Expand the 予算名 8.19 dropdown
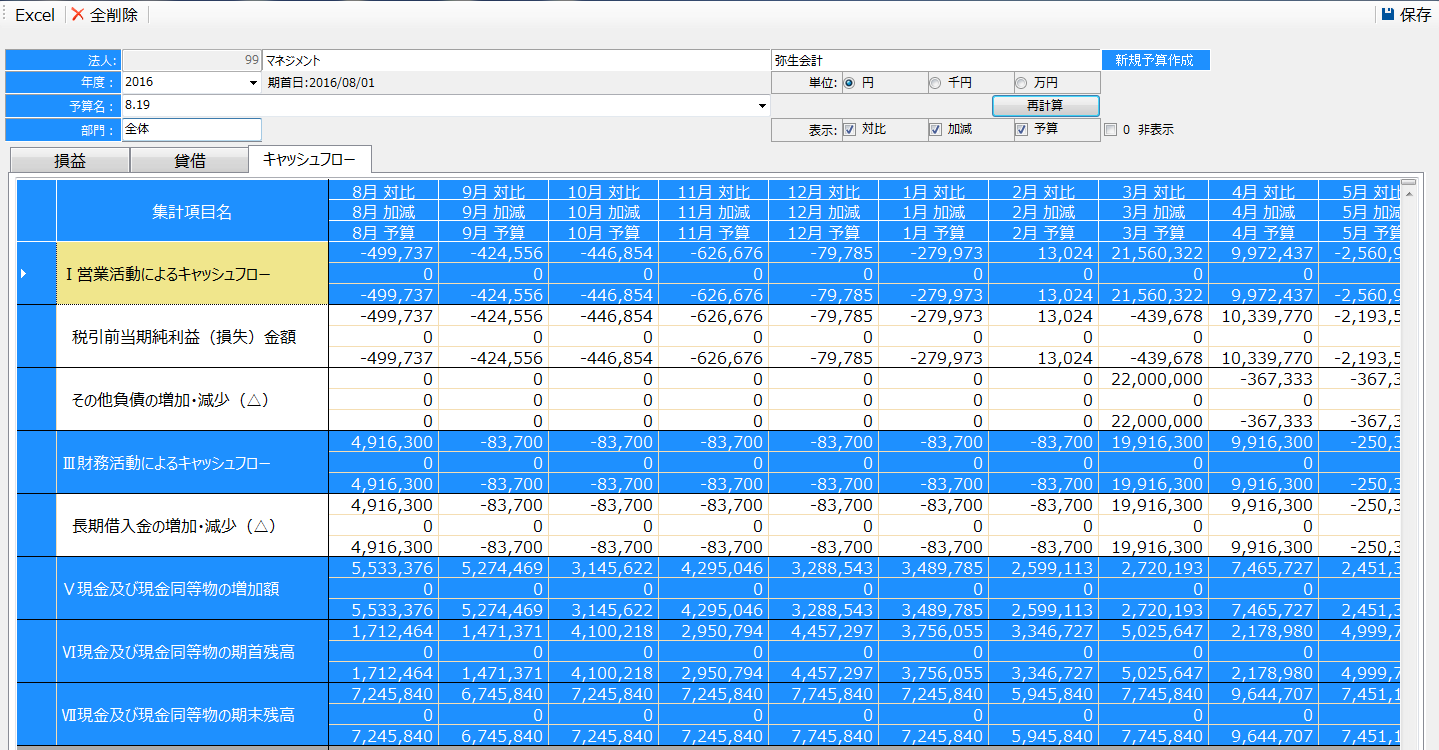Image resolution: width=1439 pixels, height=750 pixels. [762, 106]
